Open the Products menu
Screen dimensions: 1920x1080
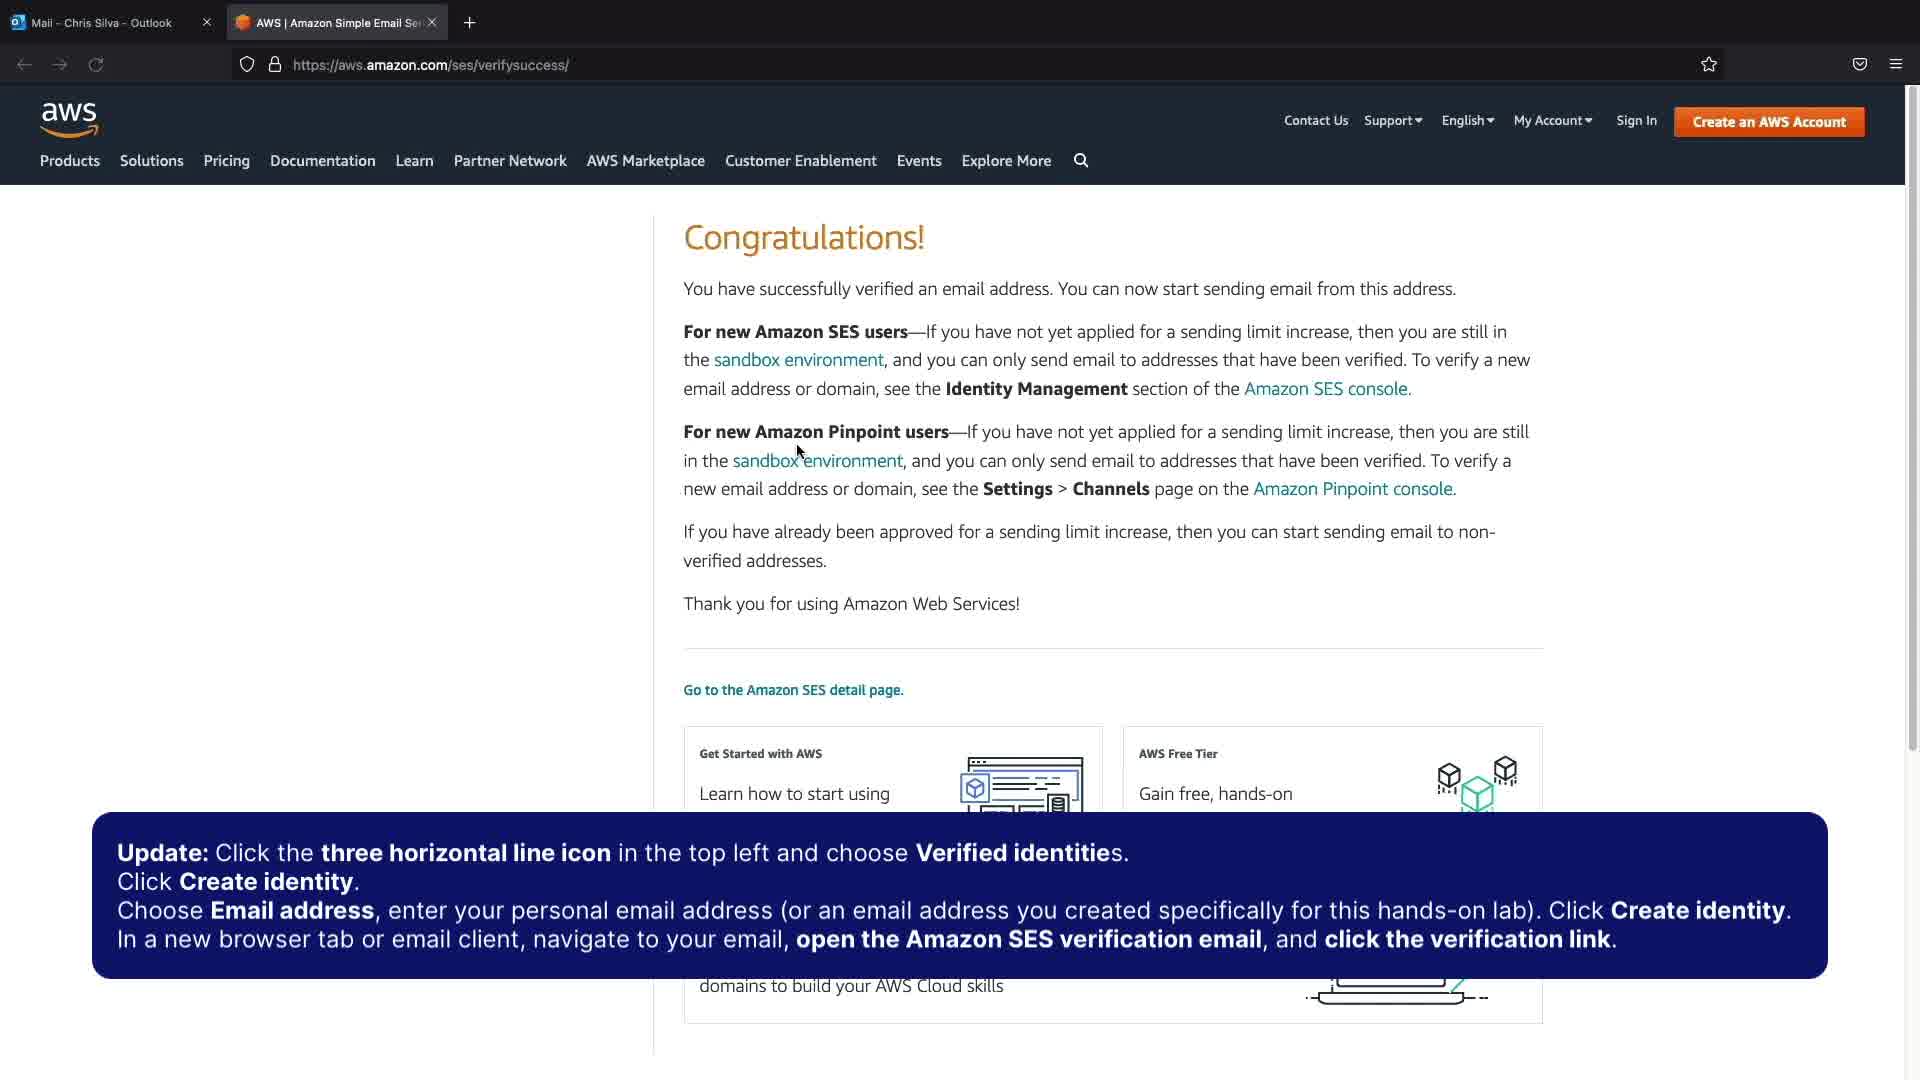70,161
